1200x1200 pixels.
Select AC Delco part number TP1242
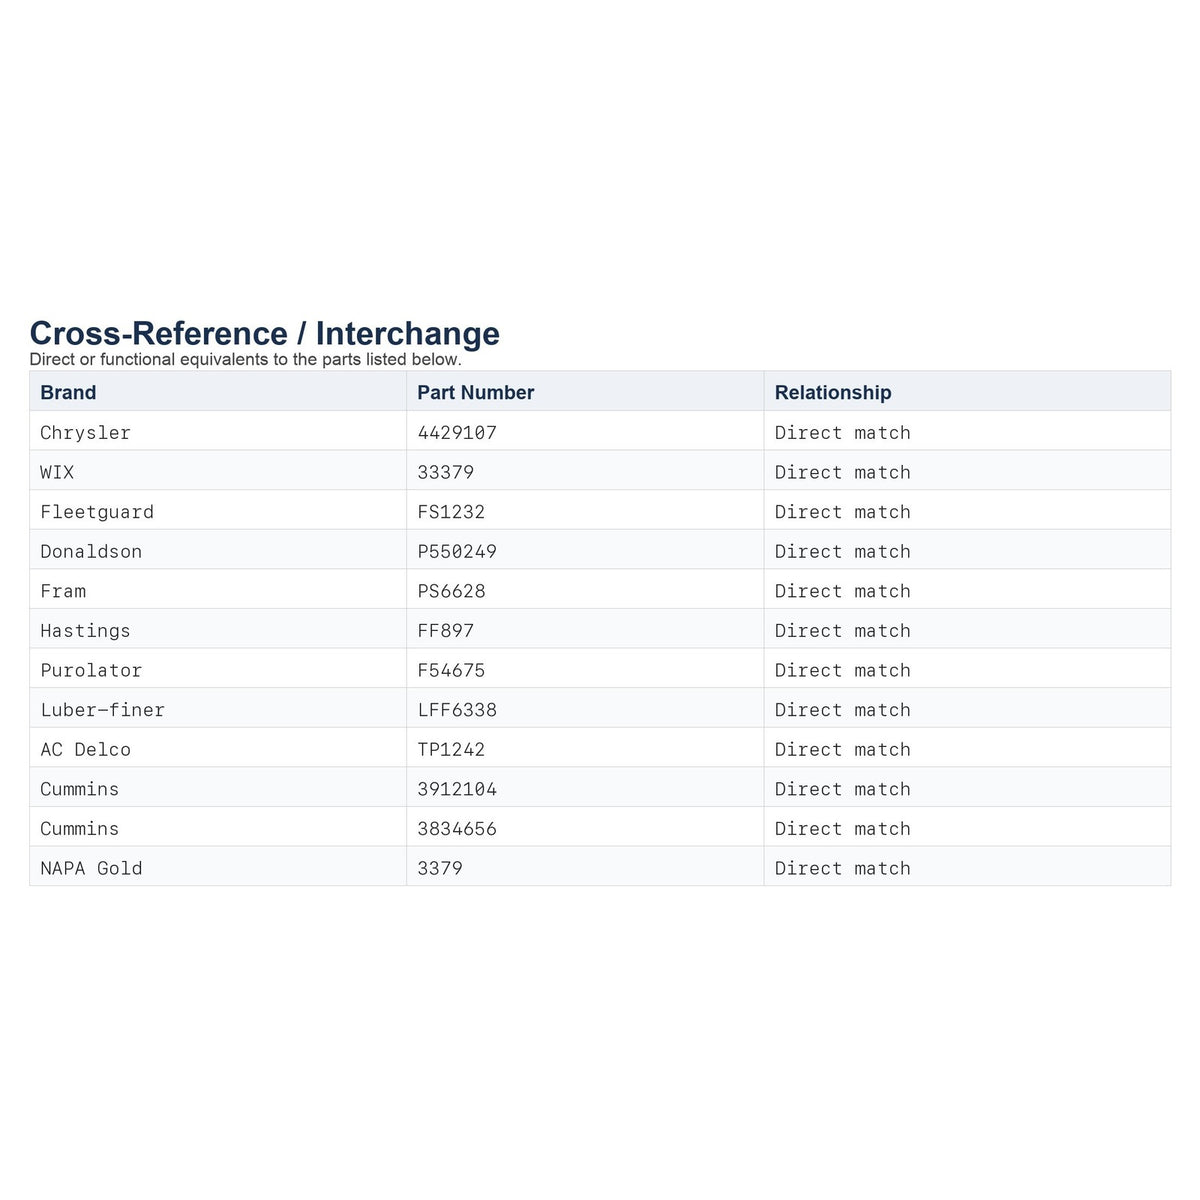(x=451, y=750)
